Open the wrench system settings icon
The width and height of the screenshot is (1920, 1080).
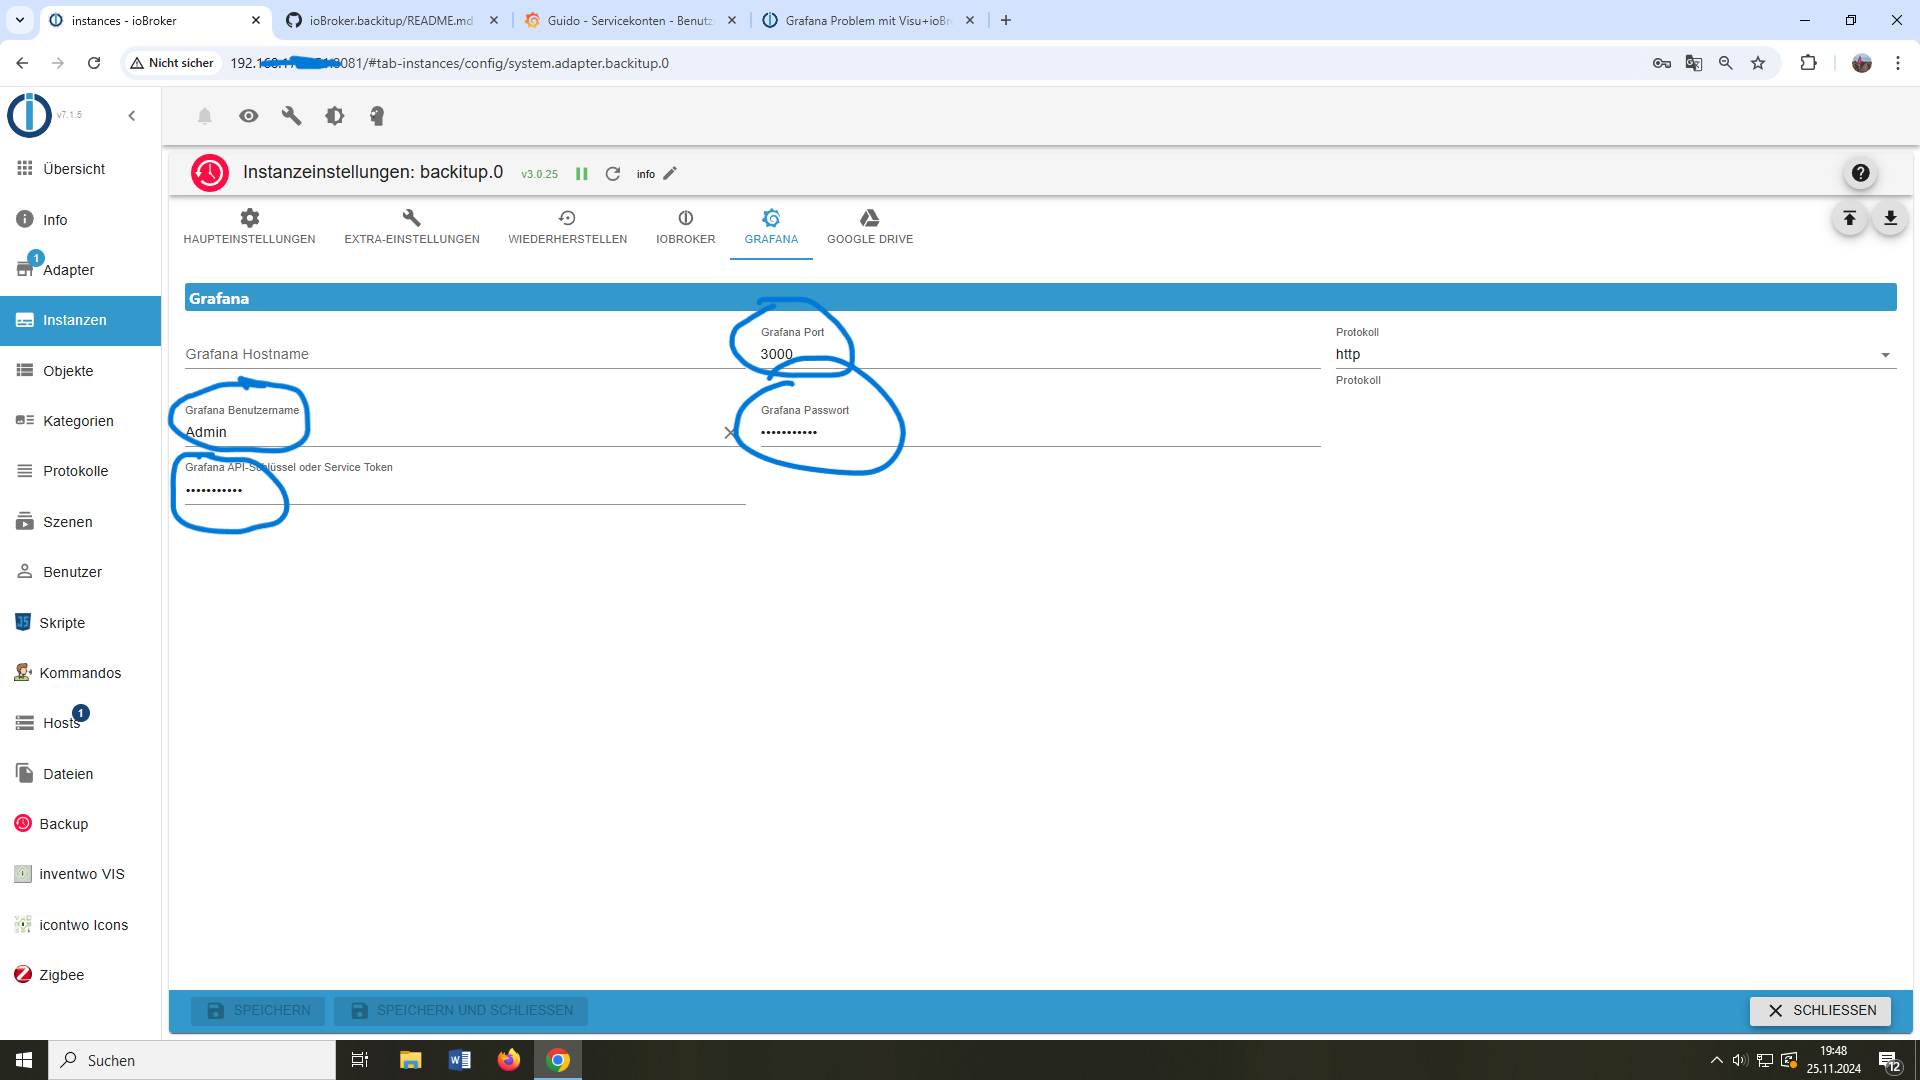coord(291,116)
